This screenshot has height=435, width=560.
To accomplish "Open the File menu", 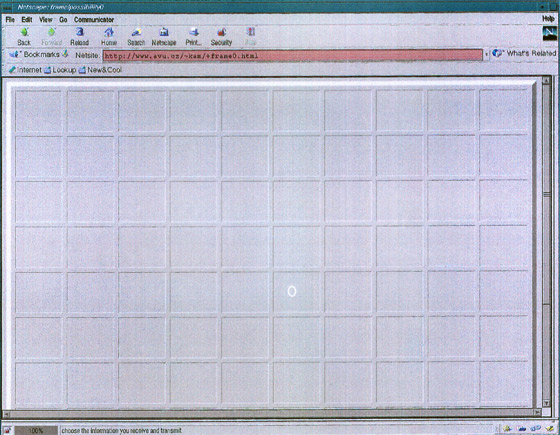I will point(10,20).
